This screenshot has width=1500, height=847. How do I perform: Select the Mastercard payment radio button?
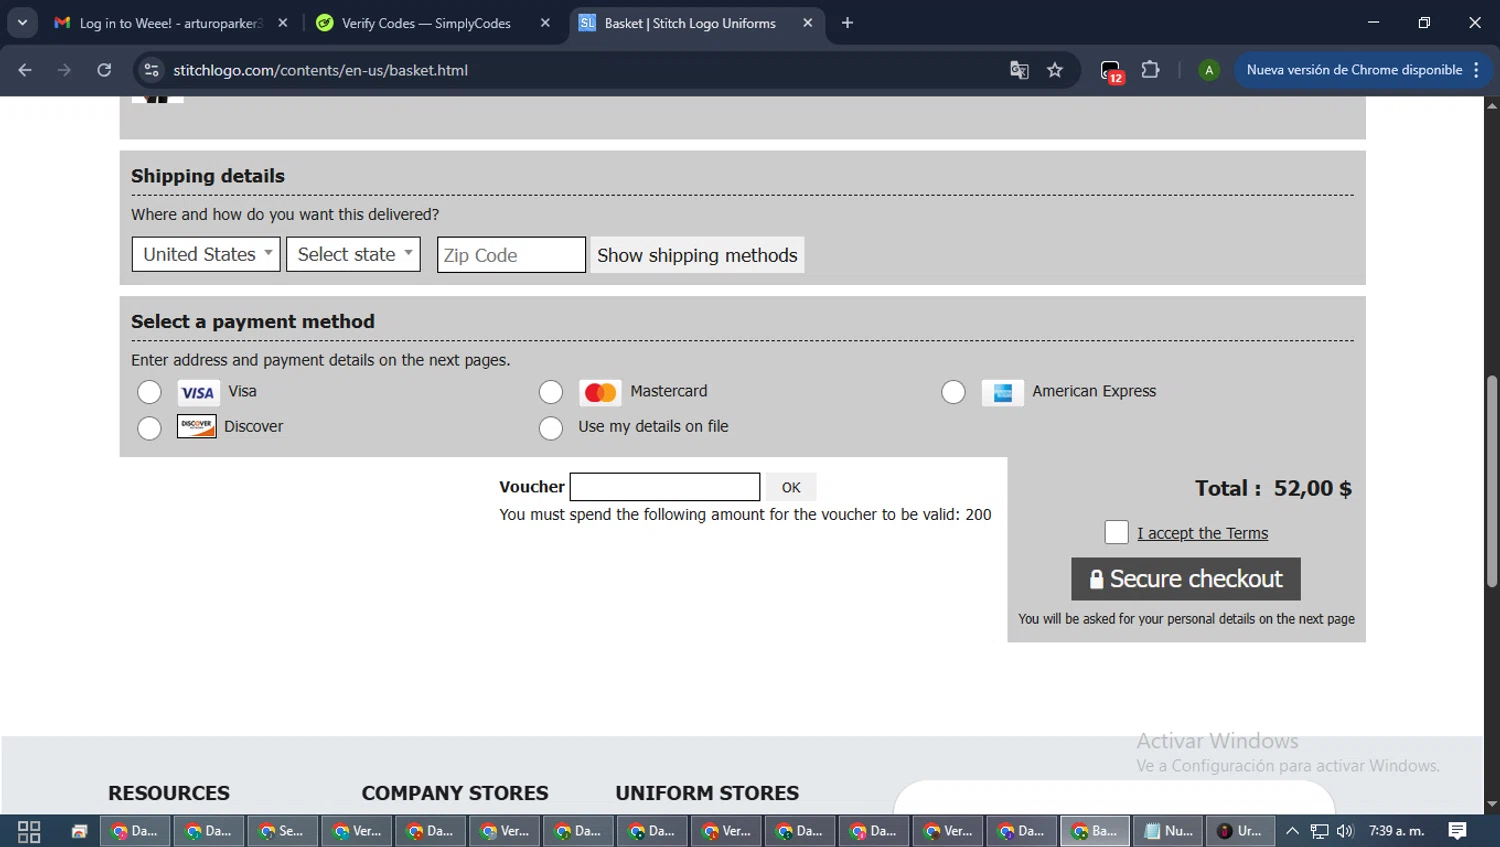pos(551,392)
